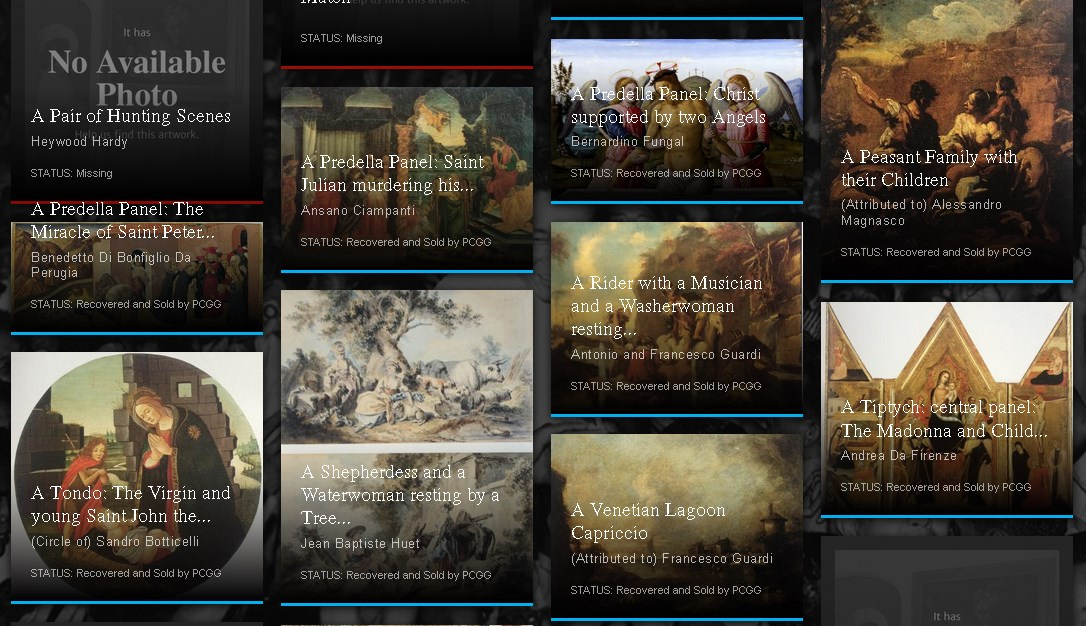
Task: Click the Jean Baptiste Huet artist name
Action: tap(360, 544)
